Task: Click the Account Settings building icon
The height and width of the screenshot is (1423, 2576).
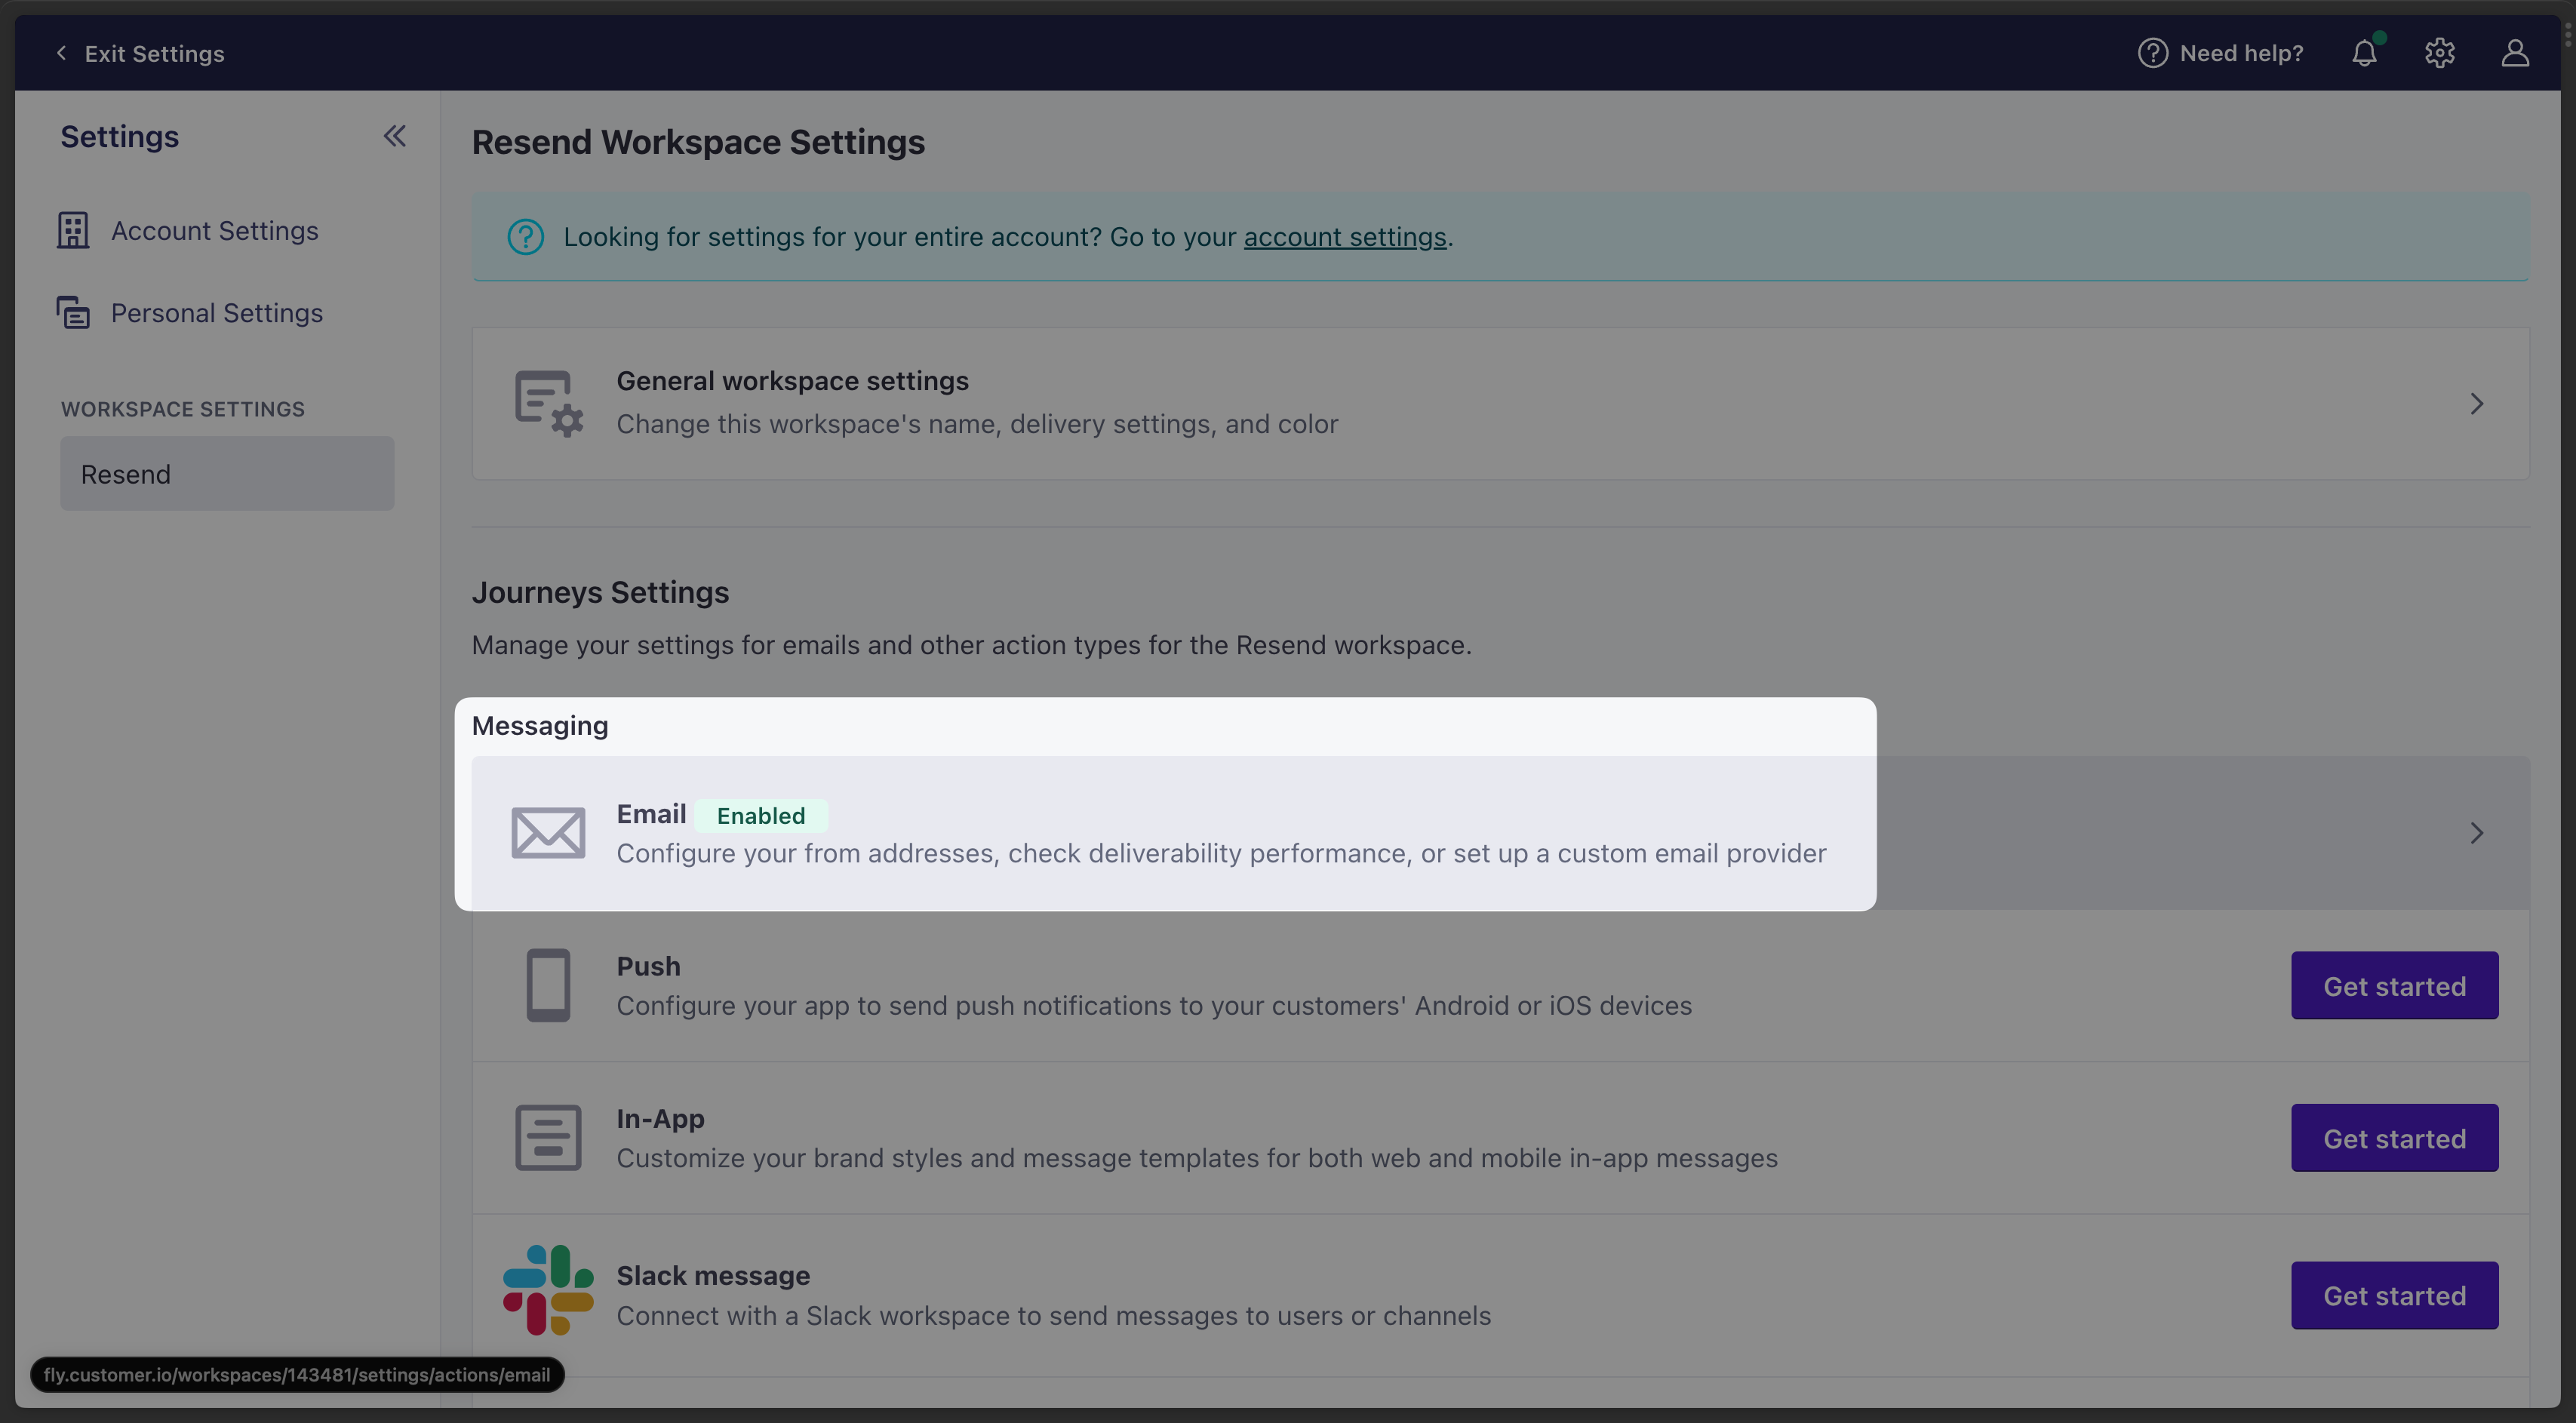Action: click(x=73, y=230)
